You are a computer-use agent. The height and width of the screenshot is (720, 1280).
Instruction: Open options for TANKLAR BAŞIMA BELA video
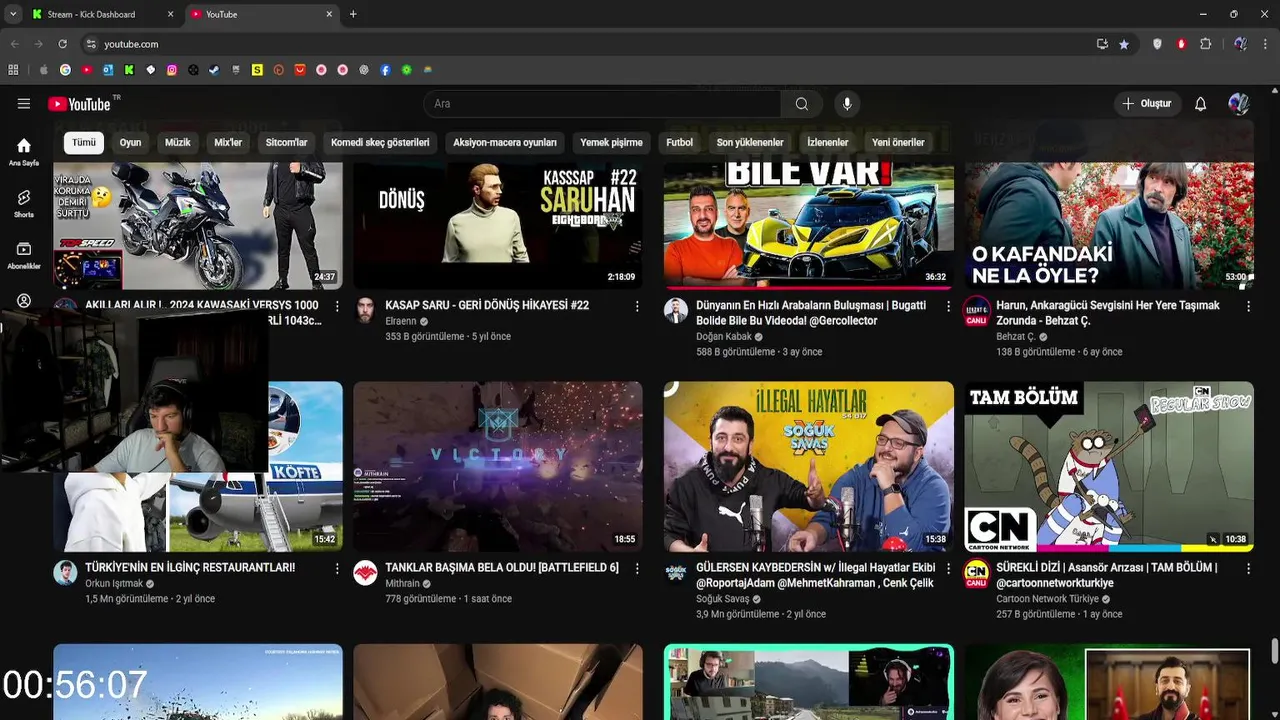point(637,568)
